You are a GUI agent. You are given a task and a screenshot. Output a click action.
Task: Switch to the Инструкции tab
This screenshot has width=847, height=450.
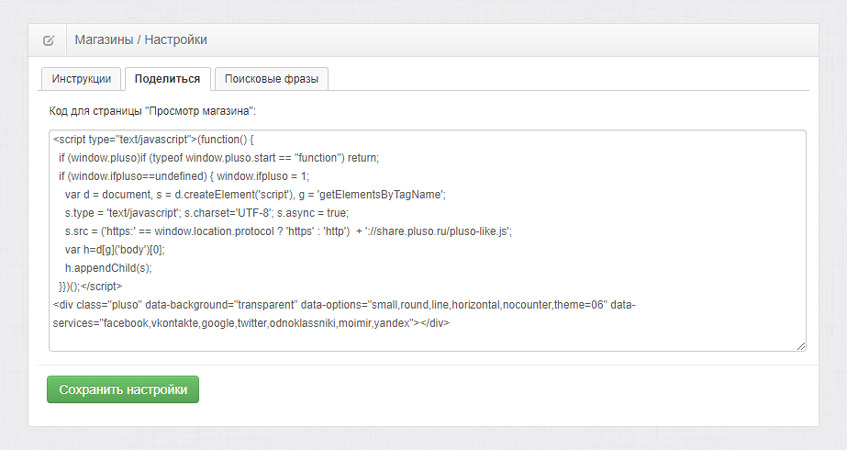tap(81, 79)
